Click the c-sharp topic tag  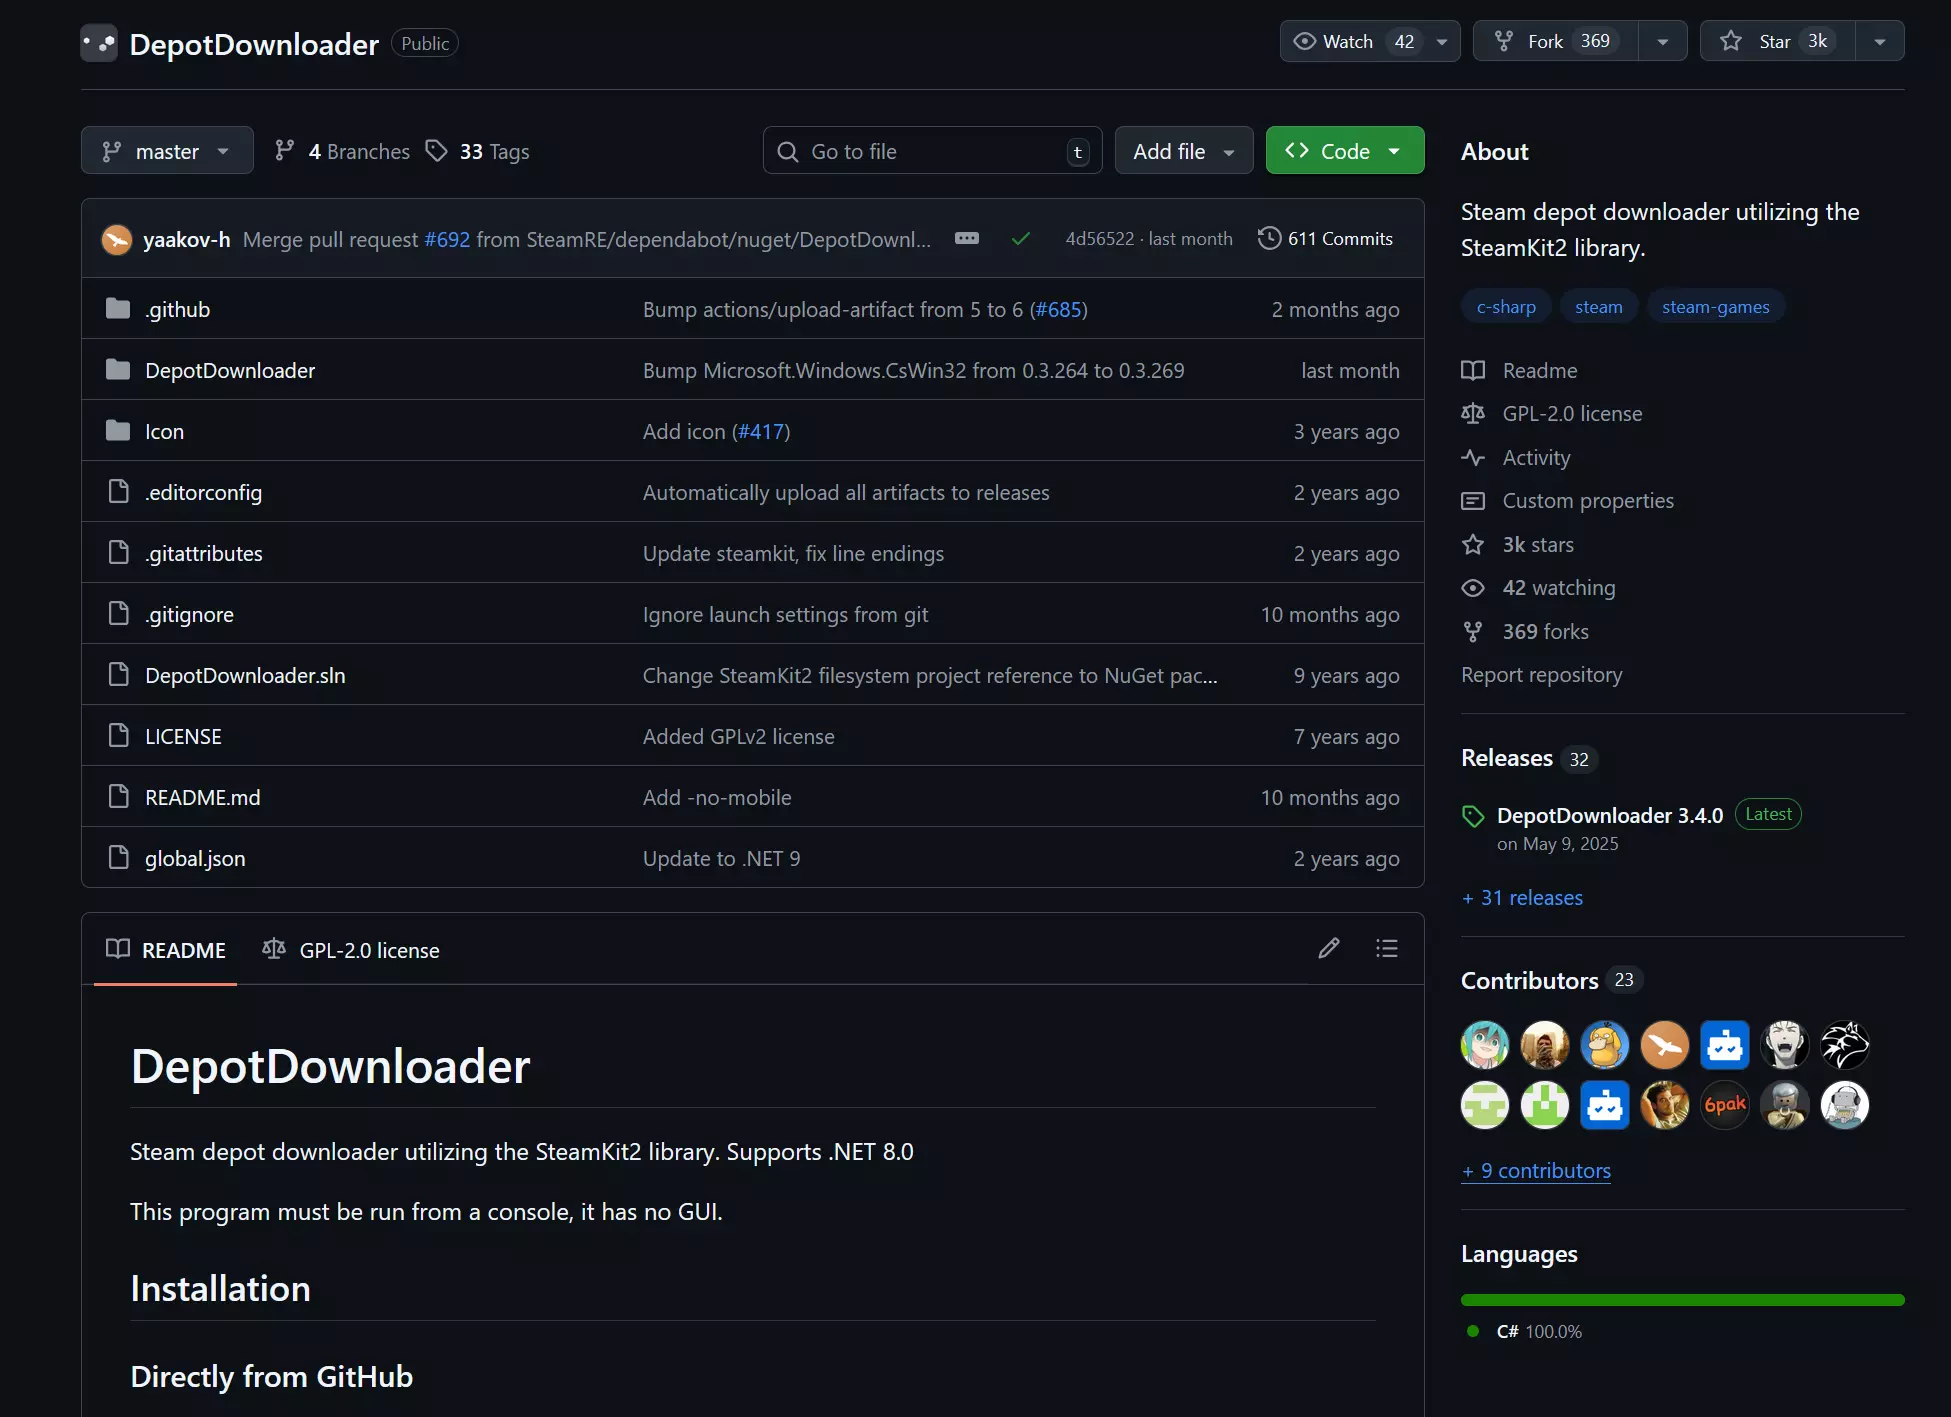1505,307
